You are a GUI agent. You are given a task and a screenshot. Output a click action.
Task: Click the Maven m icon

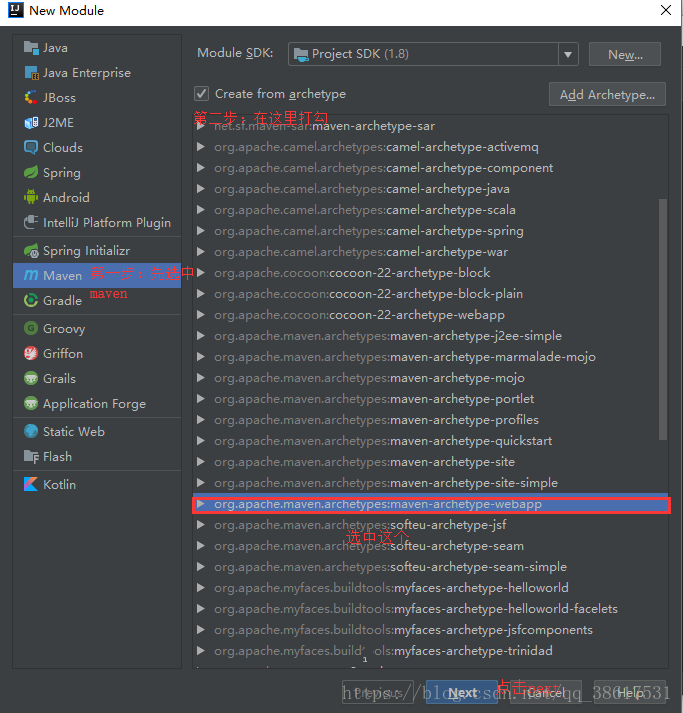pyautogui.click(x=31, y=276)
